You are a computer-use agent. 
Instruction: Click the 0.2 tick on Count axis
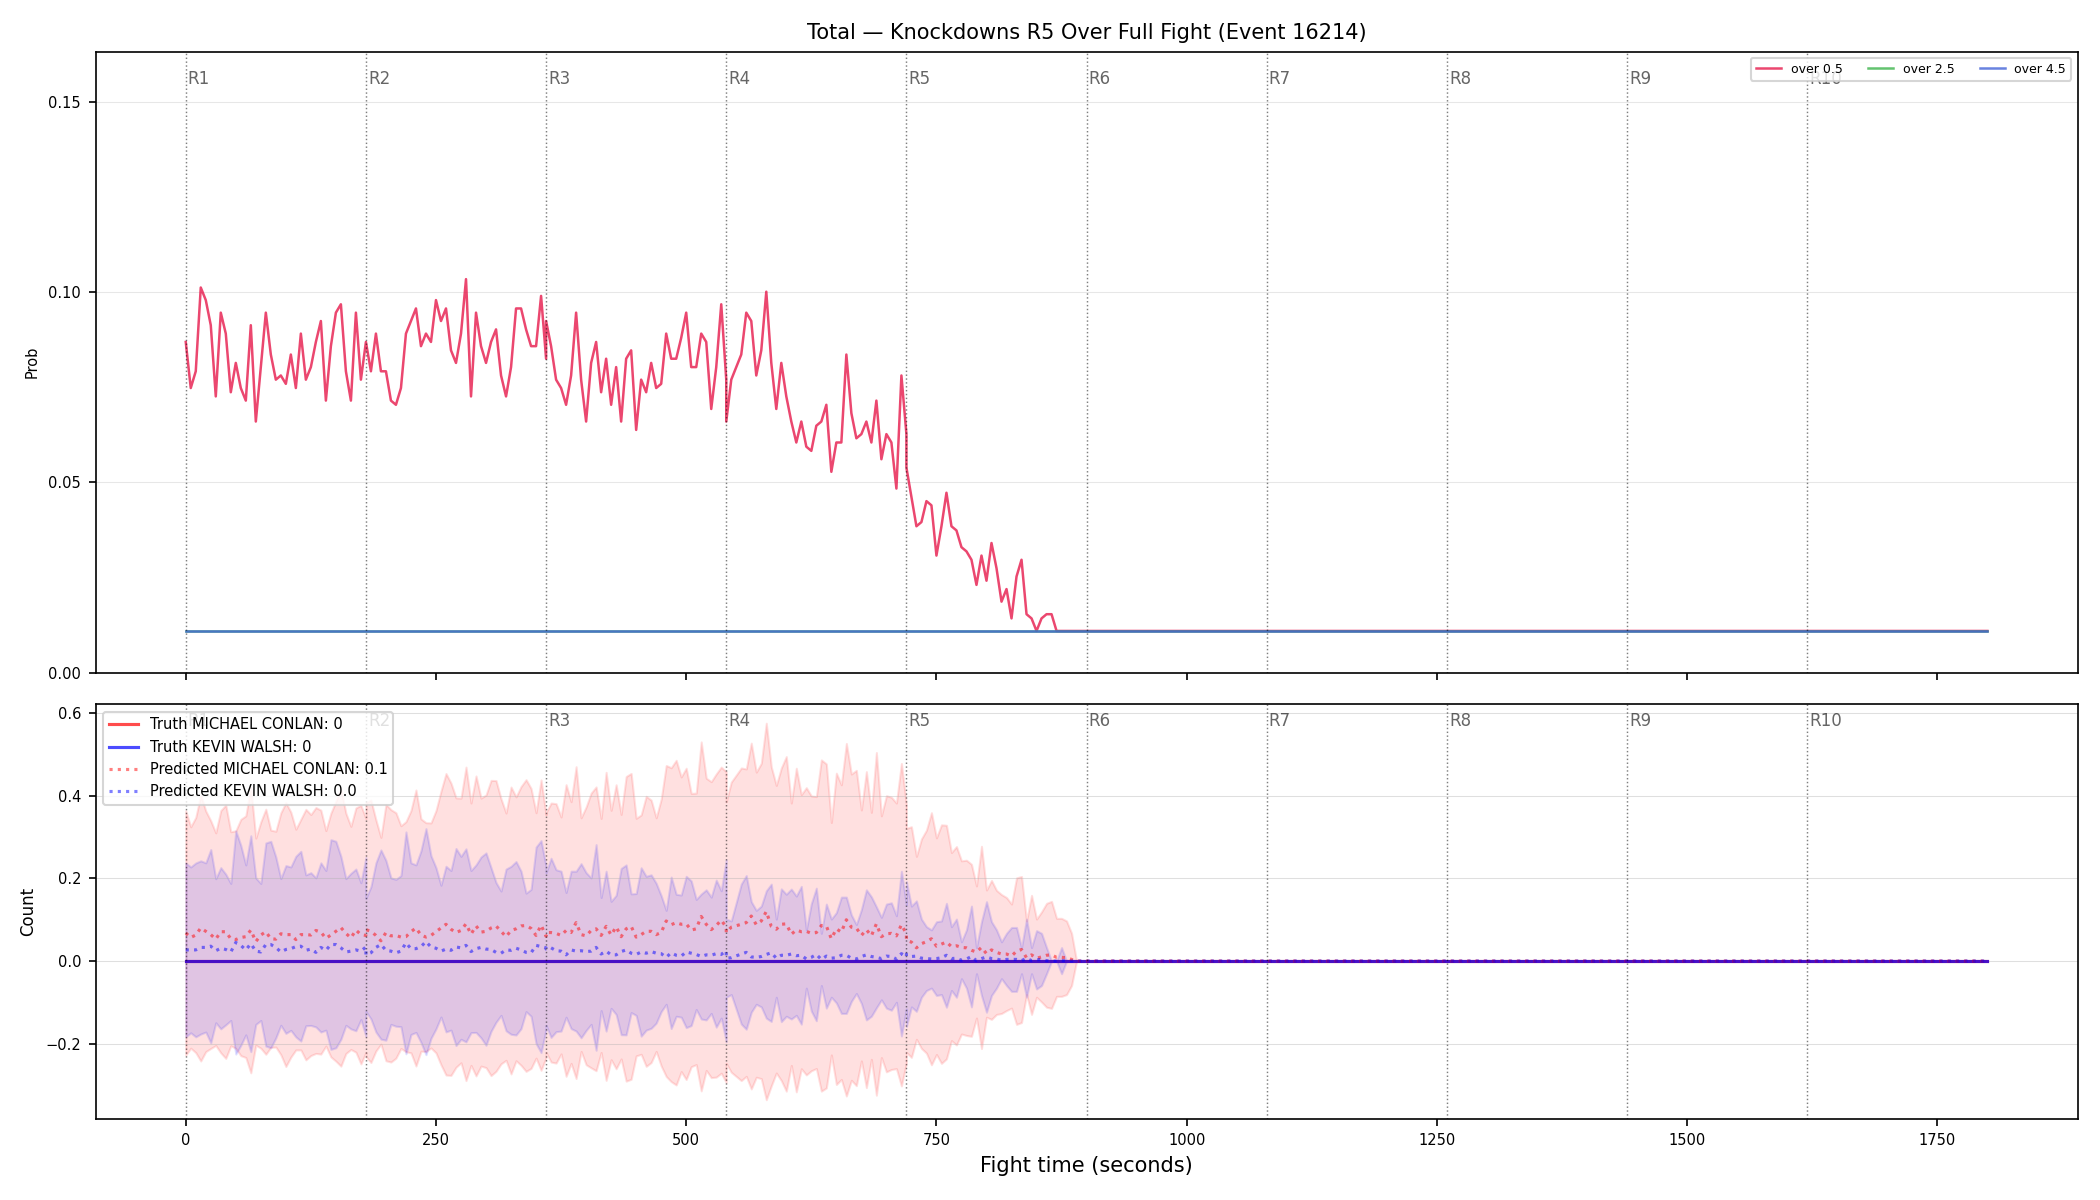click(70, 879)
